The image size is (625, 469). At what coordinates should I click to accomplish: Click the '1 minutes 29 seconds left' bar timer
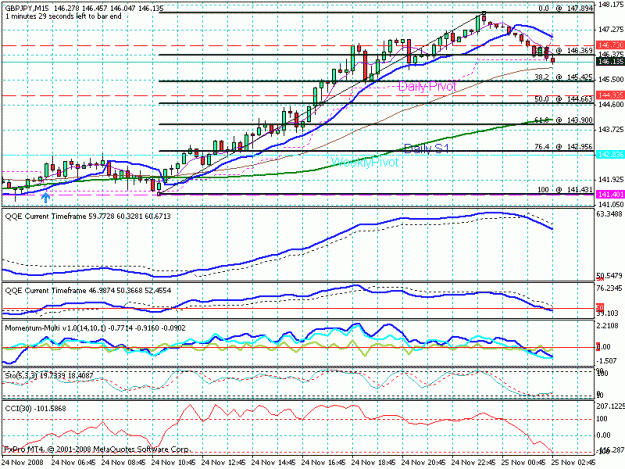63,16
